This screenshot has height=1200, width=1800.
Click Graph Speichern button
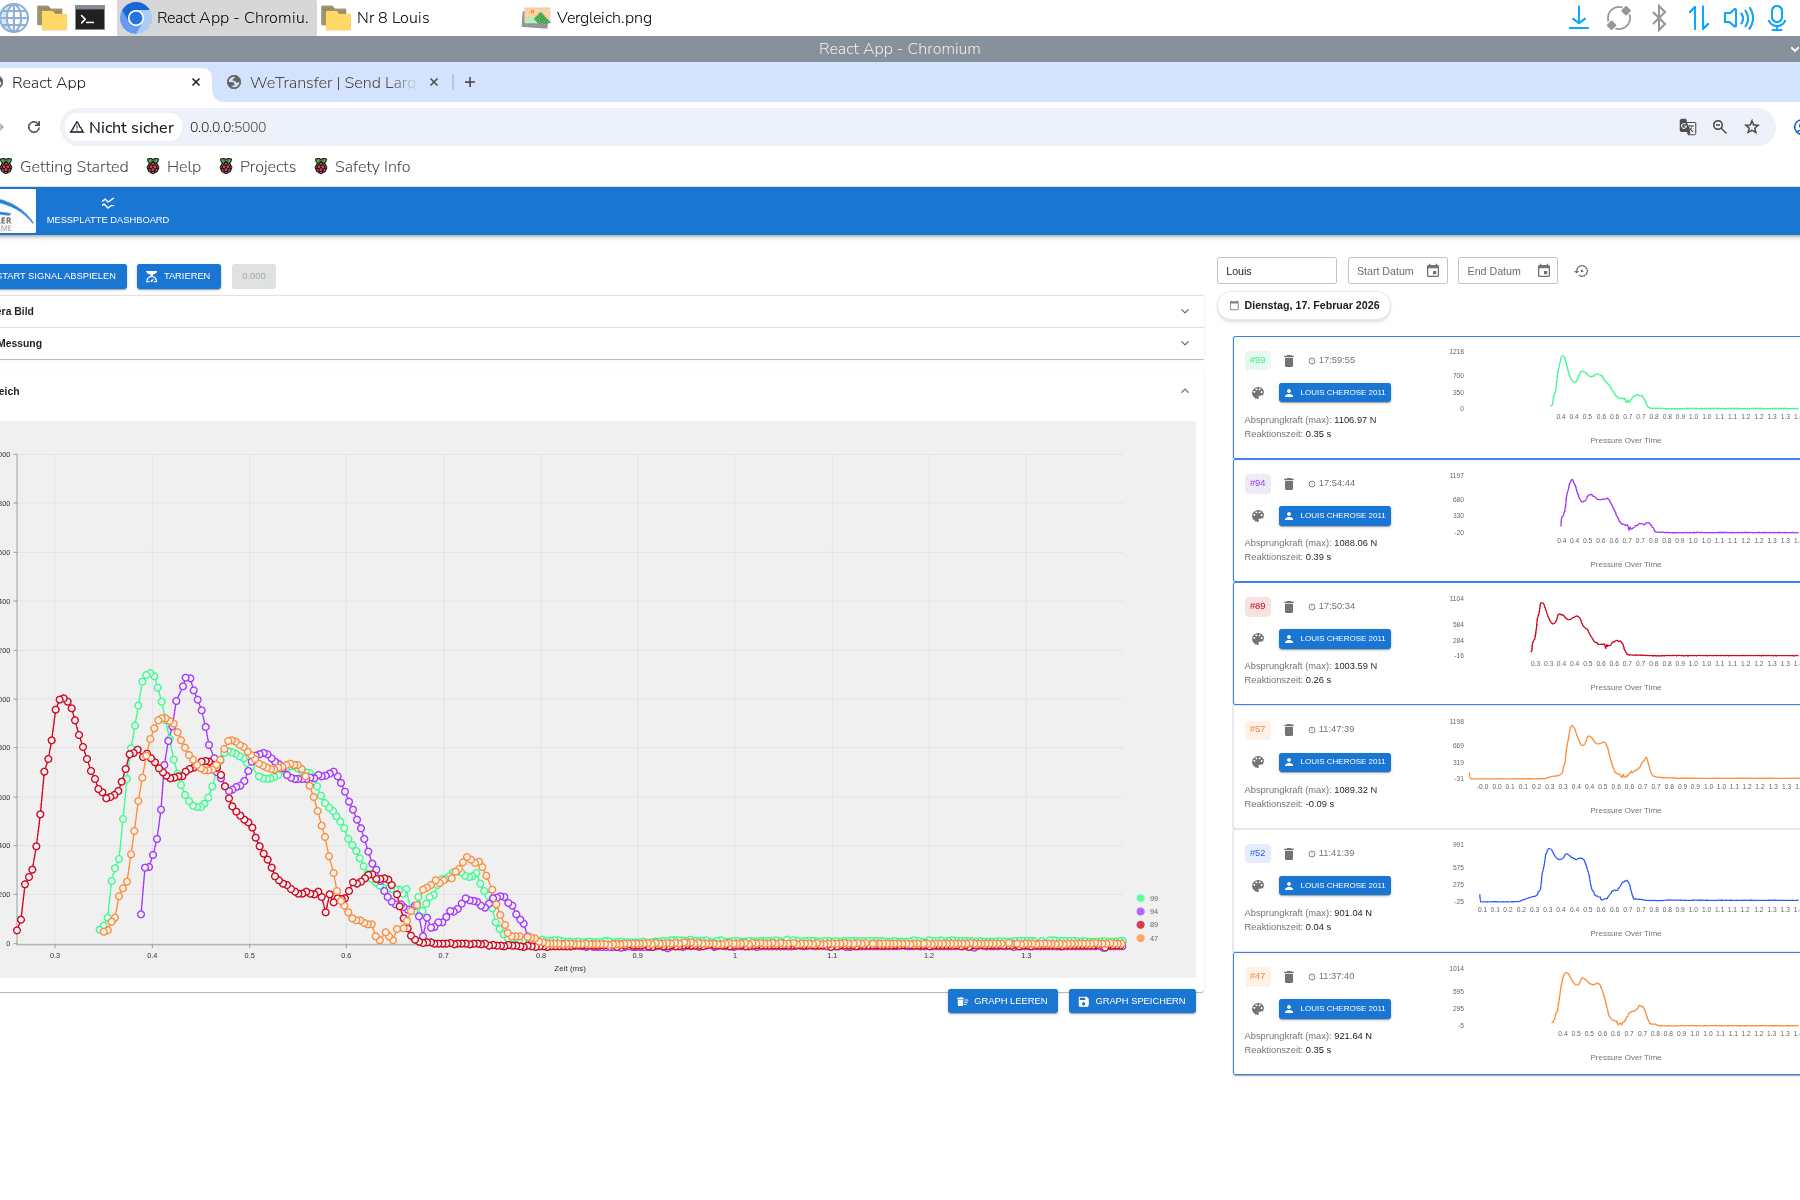tap(1132, 1001)
